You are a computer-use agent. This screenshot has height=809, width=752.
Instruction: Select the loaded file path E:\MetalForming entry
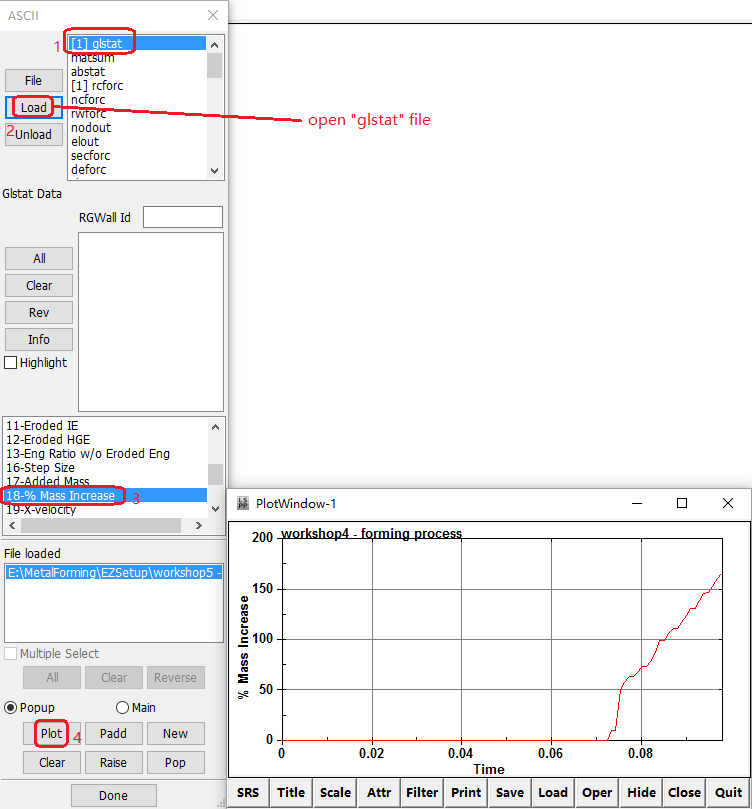(x=113, y=572)
